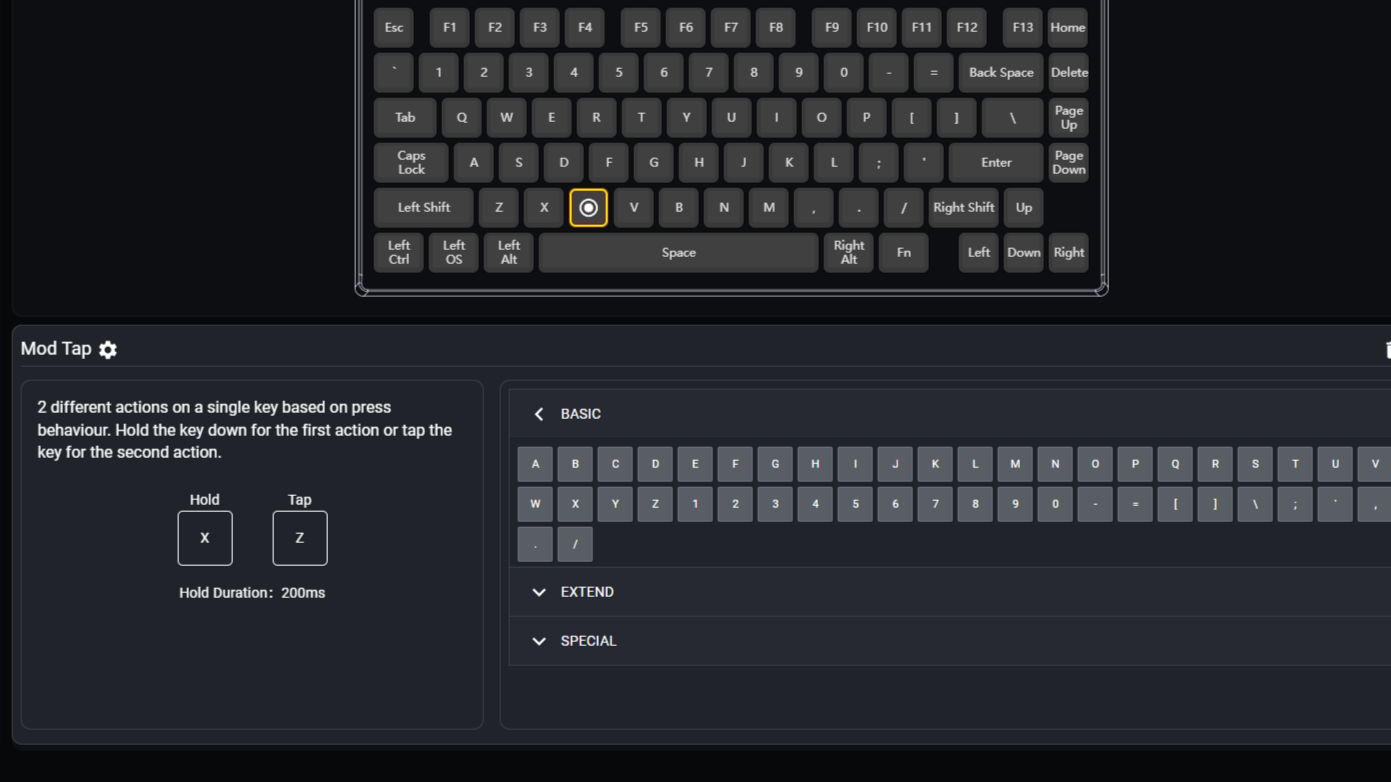Click the trash delete icon in Mod Tap panel

click(x=1387, y=349)
